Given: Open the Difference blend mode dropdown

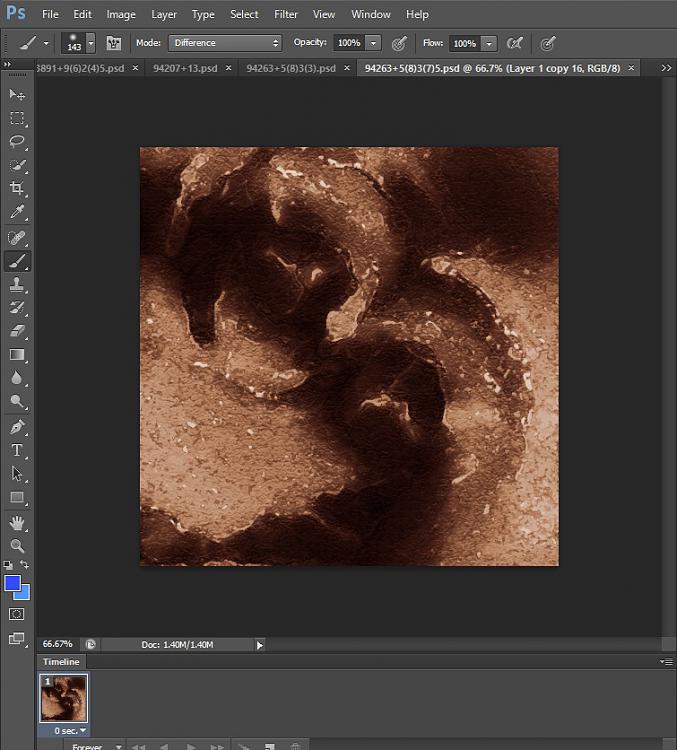Looking at the screenshot, I should pos(225,43).
